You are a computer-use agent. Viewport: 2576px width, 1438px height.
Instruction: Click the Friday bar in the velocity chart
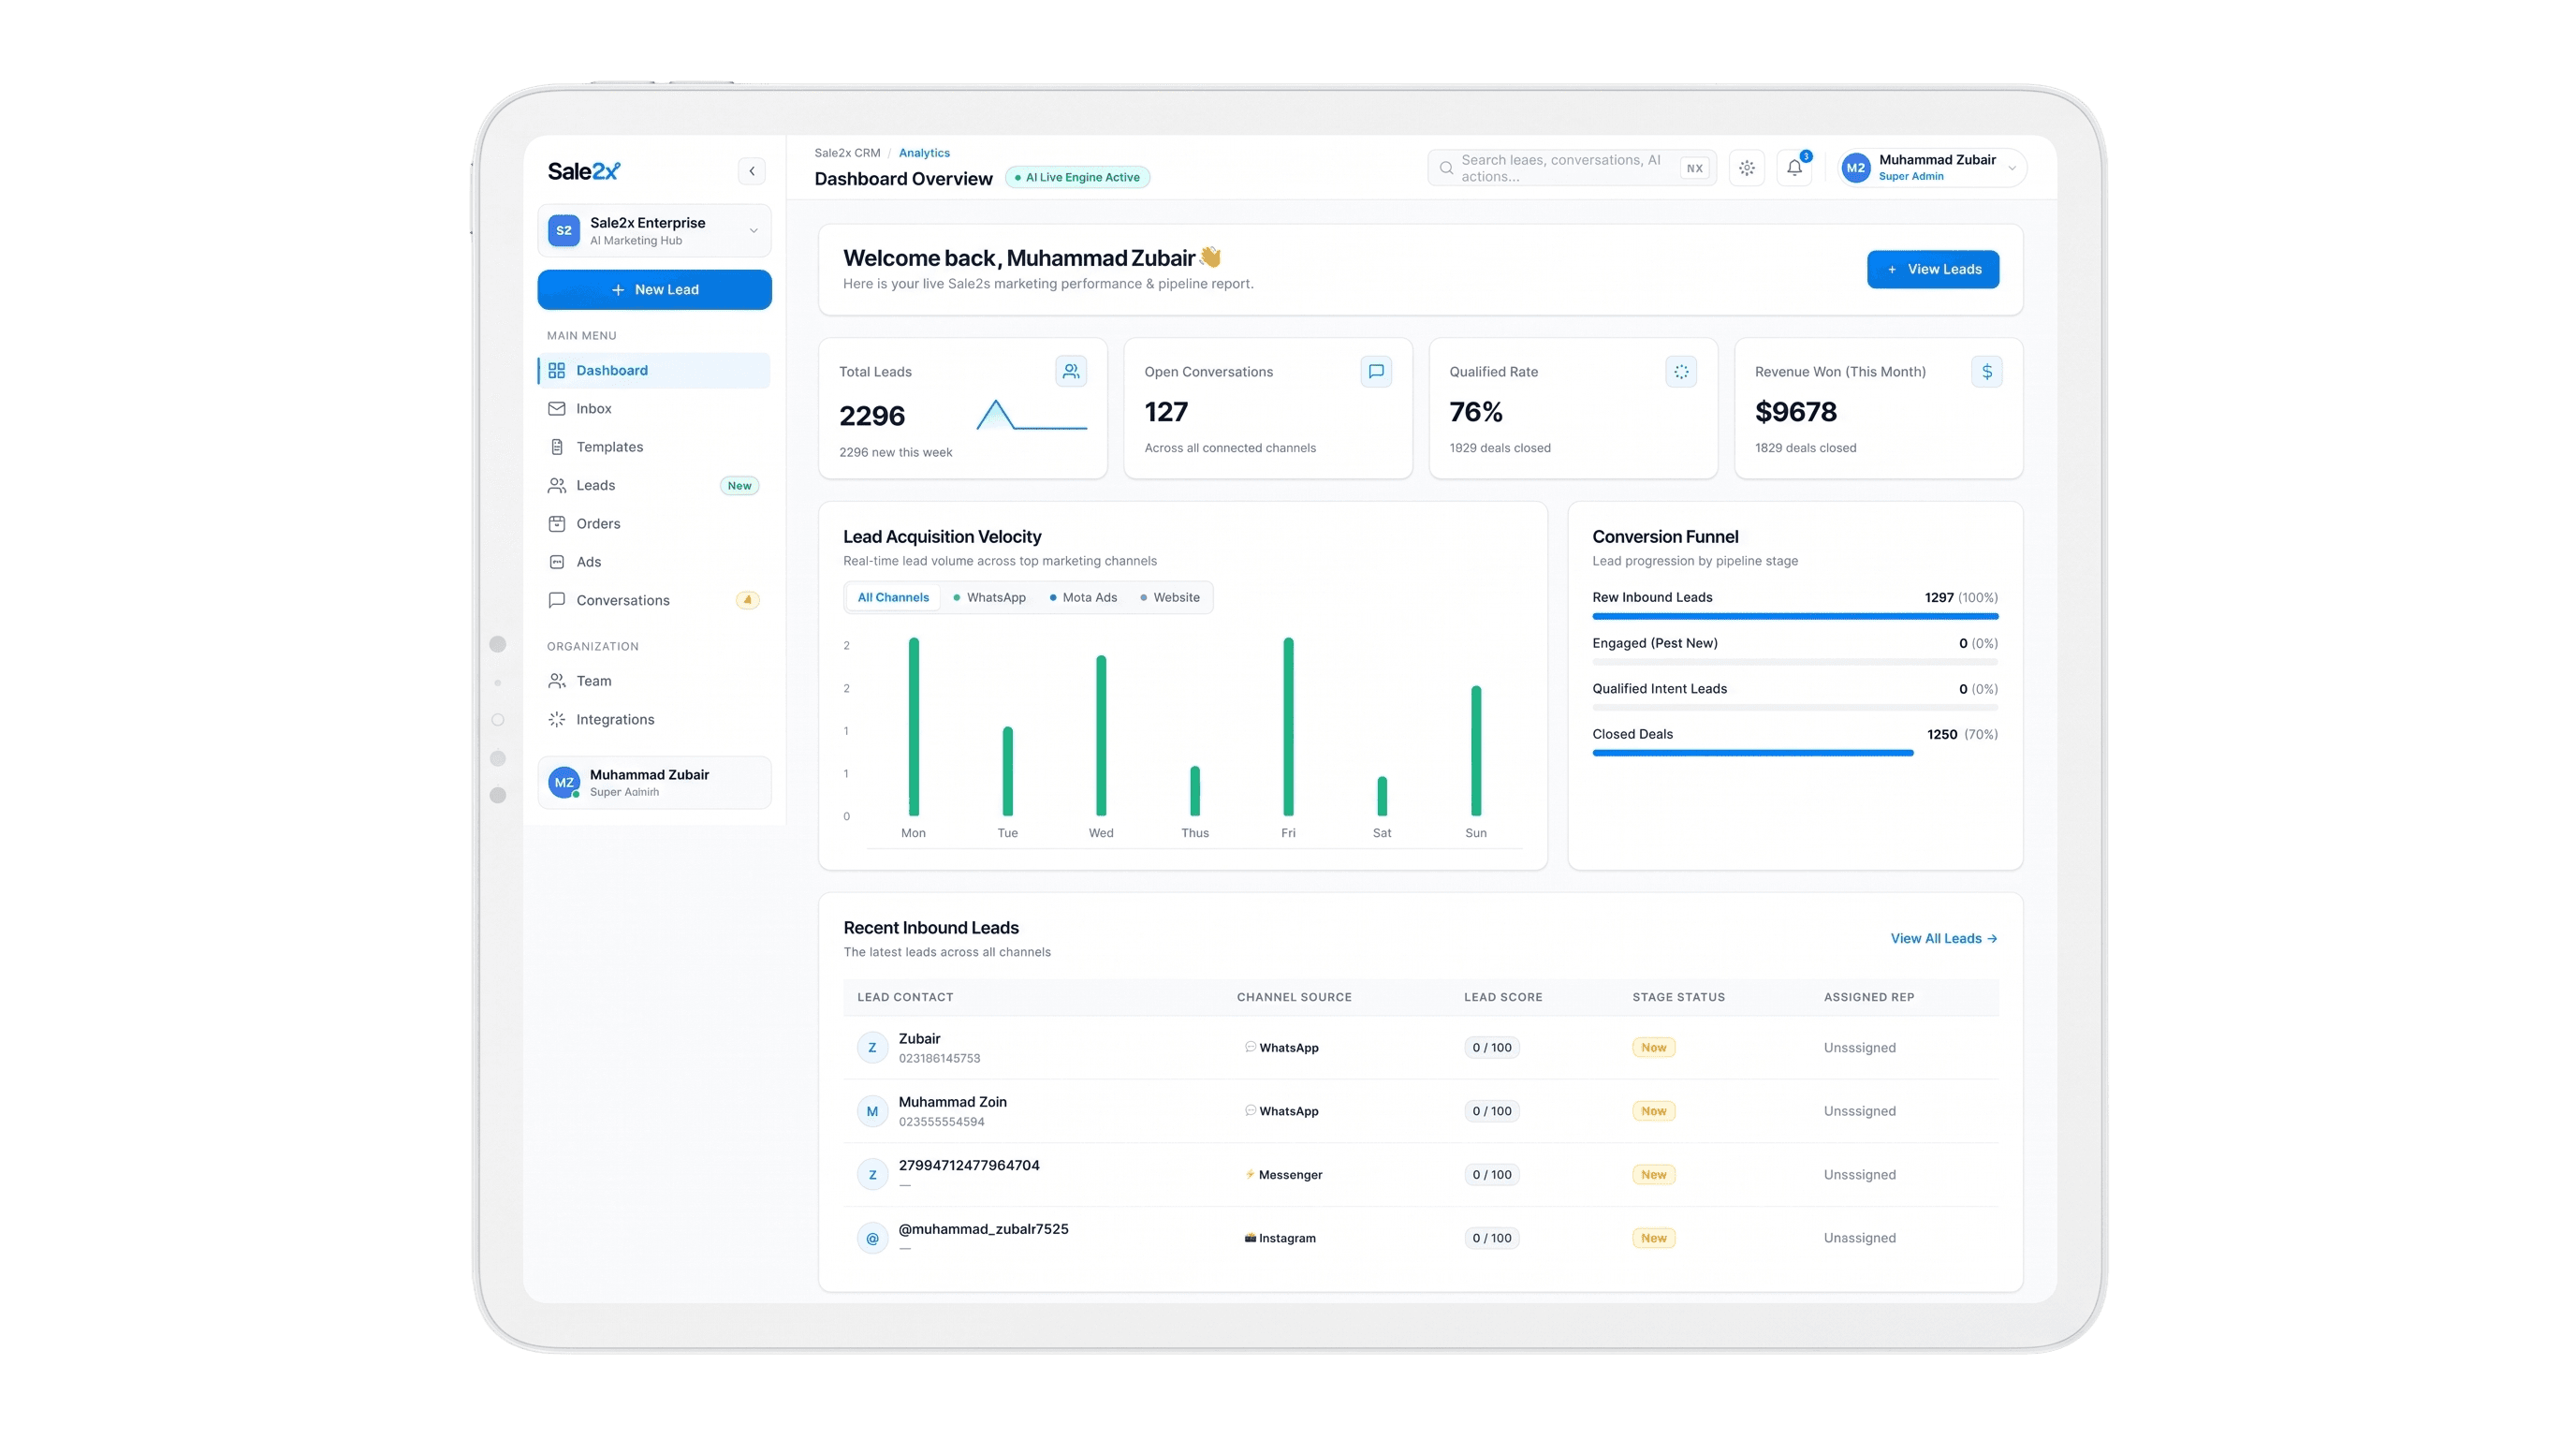tap(1288, 726)
